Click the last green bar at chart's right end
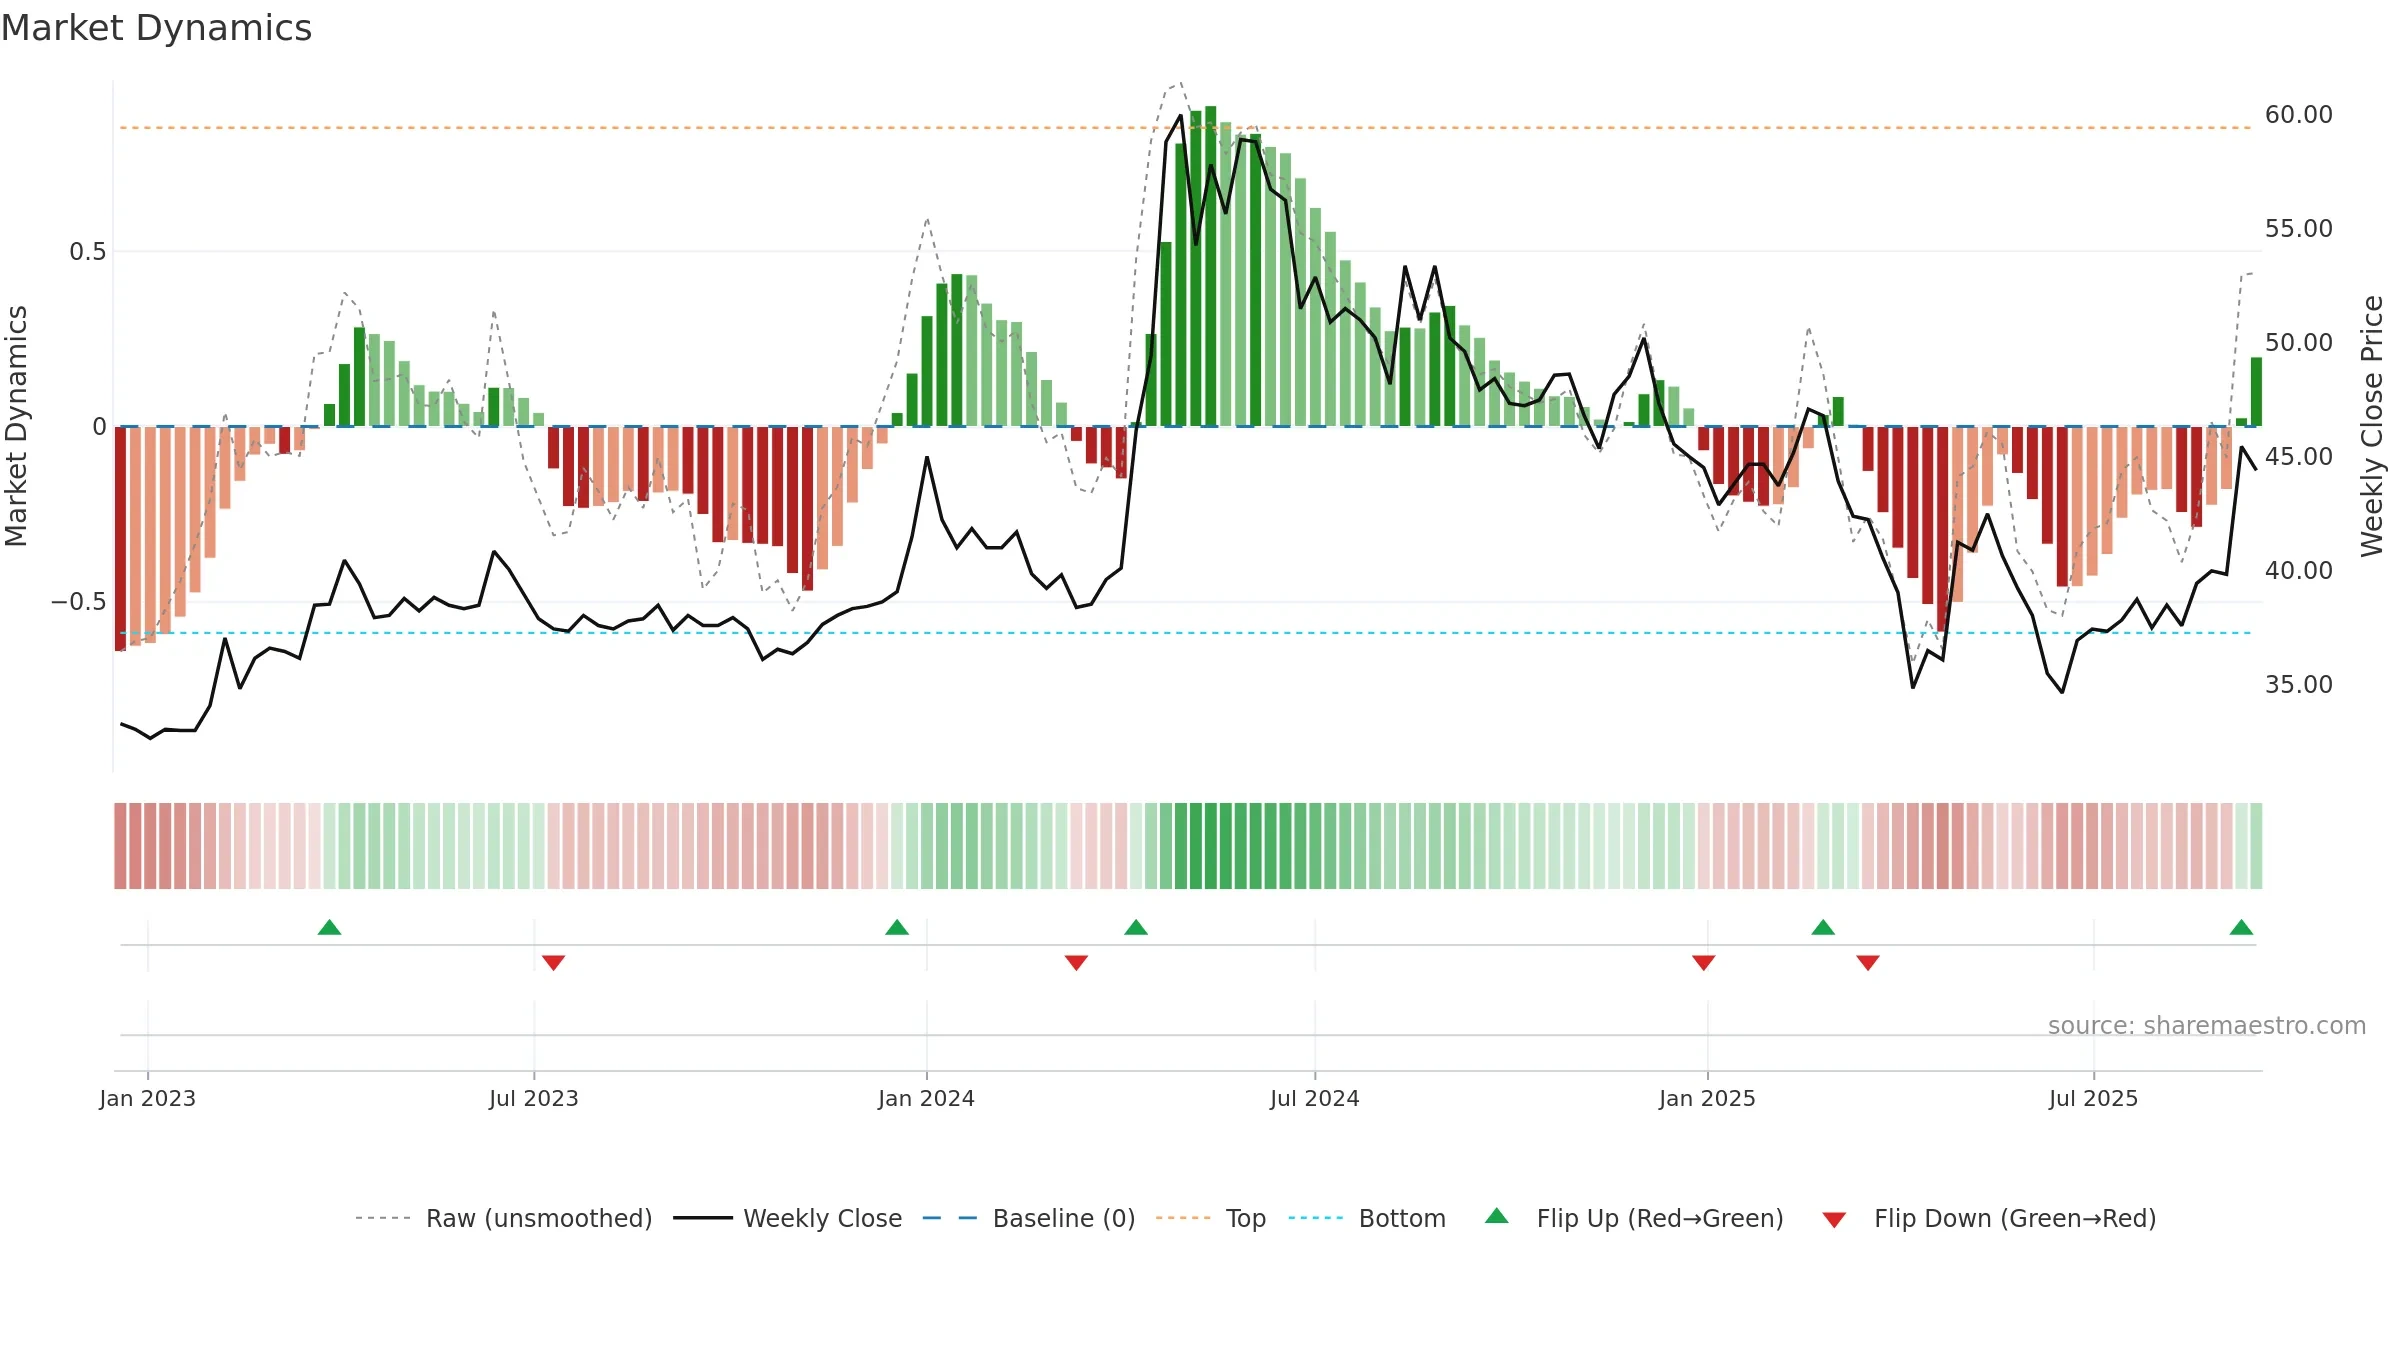The height and width of the screenshot is (1350, 2400). (x=2256, y=392)
